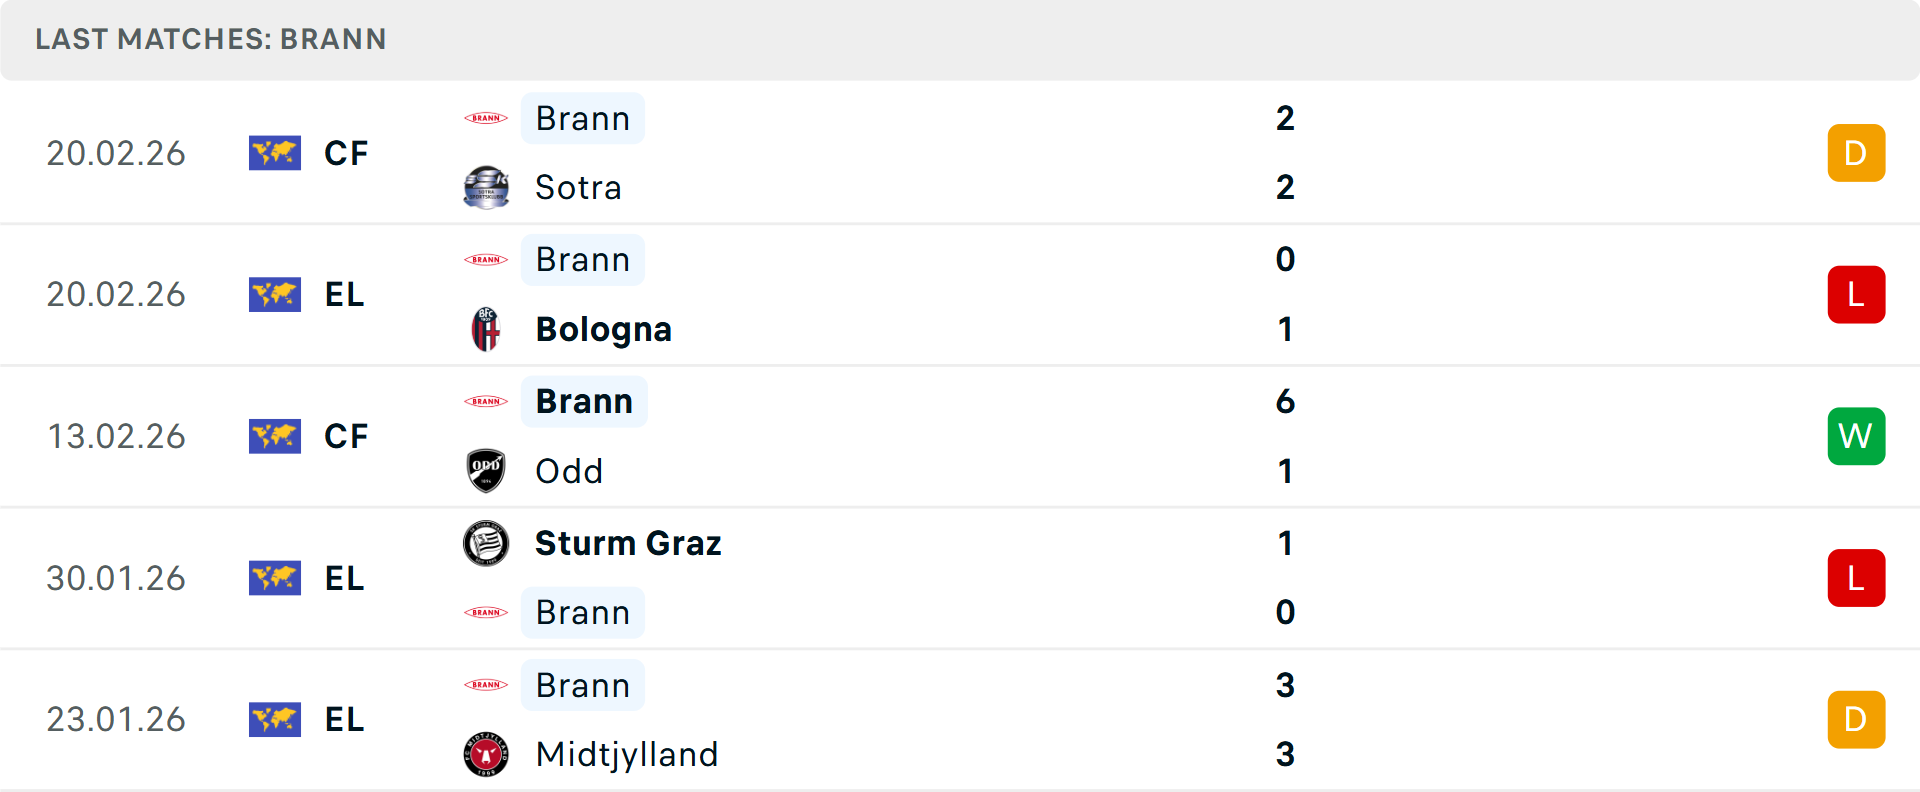Click the loss badge for Bologna match

[1856, 295]
